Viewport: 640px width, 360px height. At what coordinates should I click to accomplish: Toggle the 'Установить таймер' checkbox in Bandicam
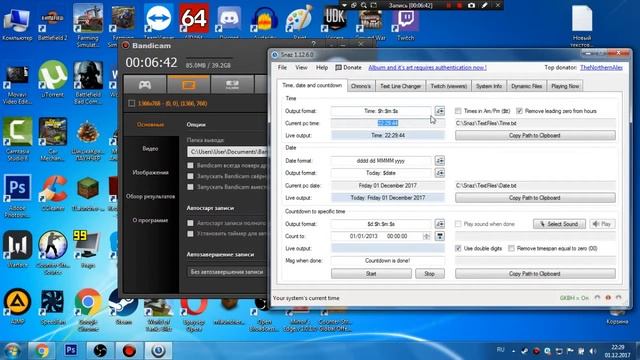coord(190,234)
